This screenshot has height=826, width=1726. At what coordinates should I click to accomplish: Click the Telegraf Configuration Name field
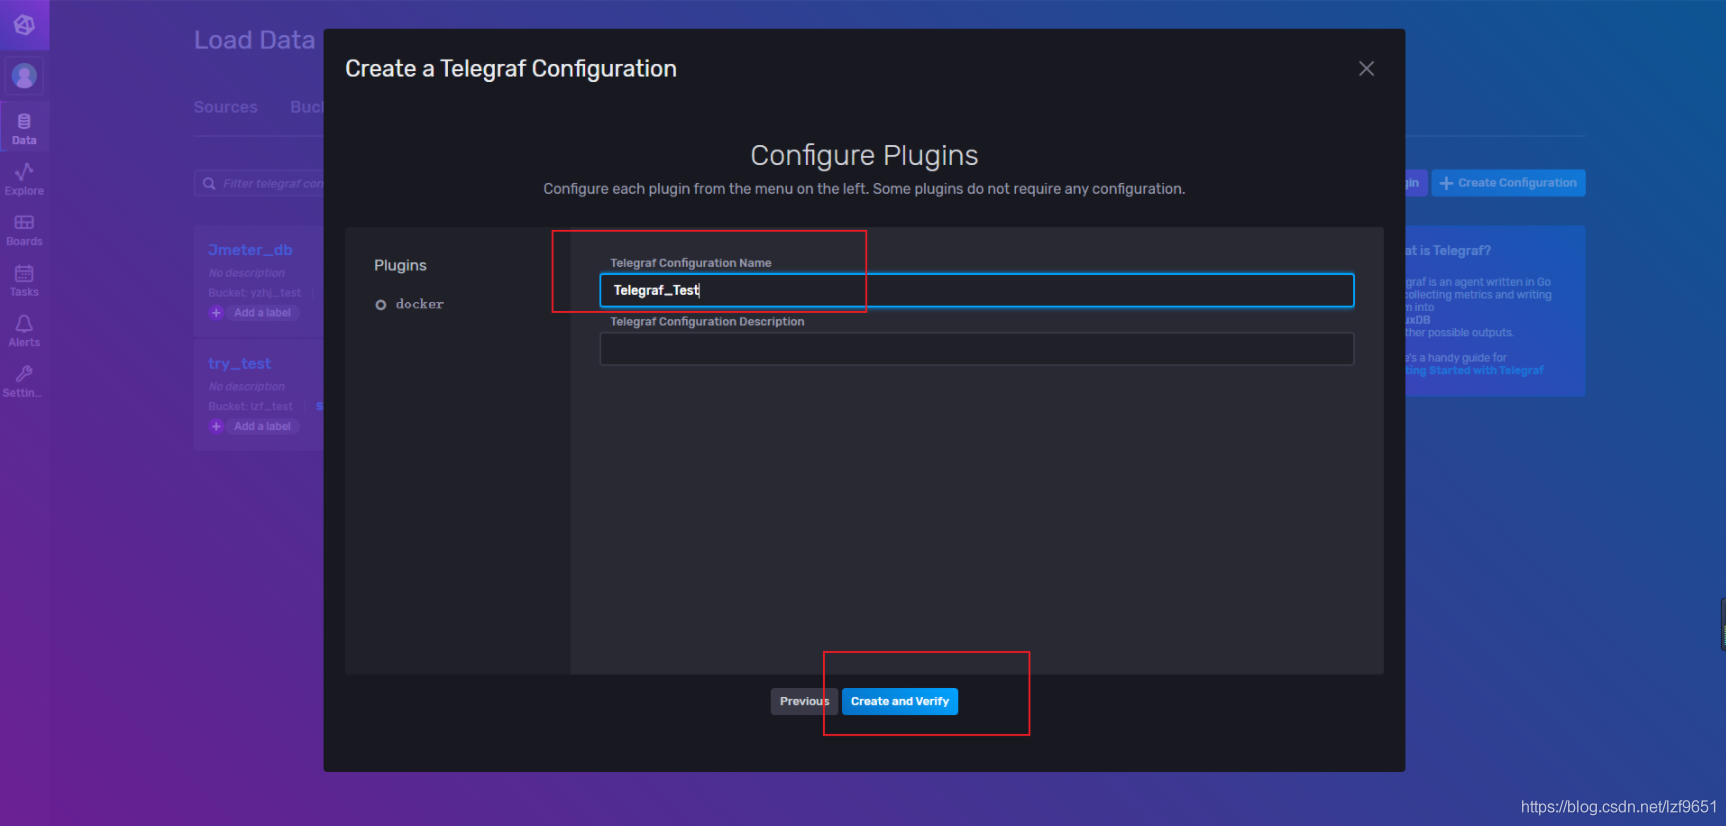pos(976,290)
